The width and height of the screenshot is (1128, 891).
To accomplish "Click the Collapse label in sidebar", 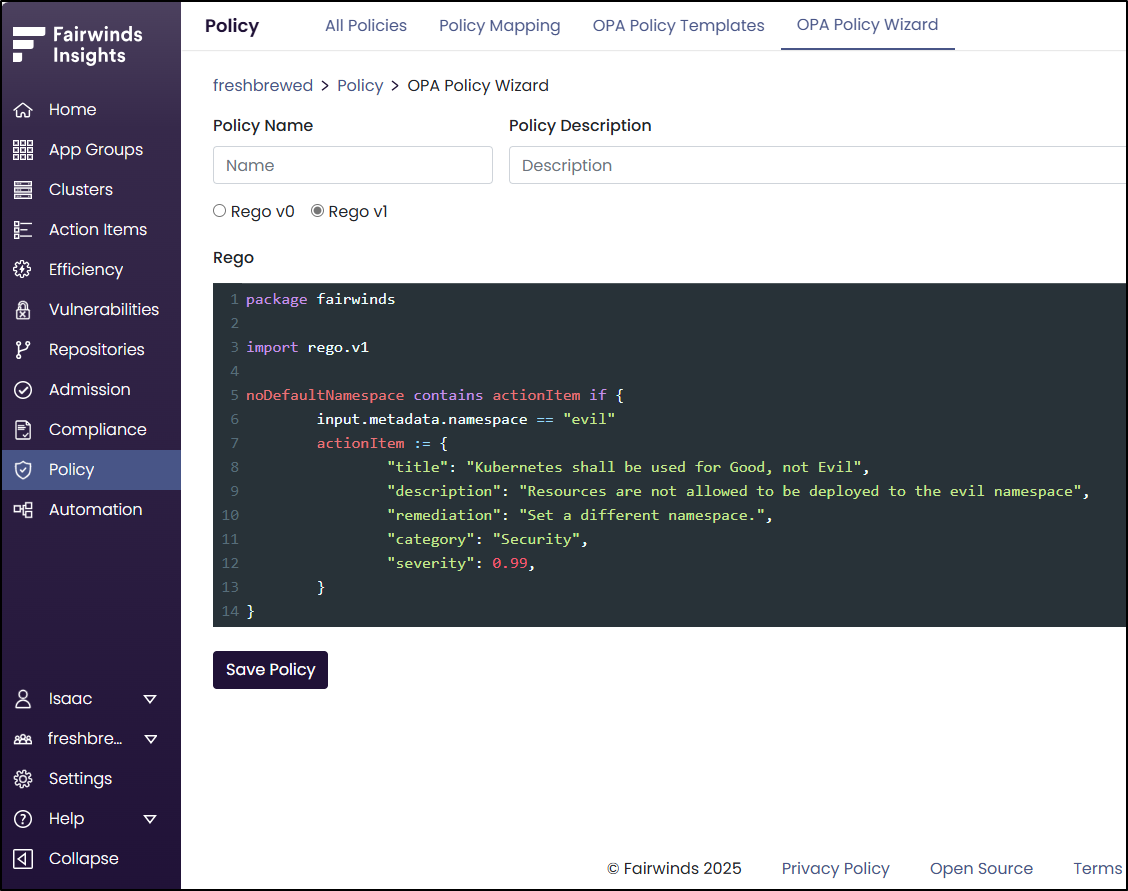I will [x=83, y=859].
